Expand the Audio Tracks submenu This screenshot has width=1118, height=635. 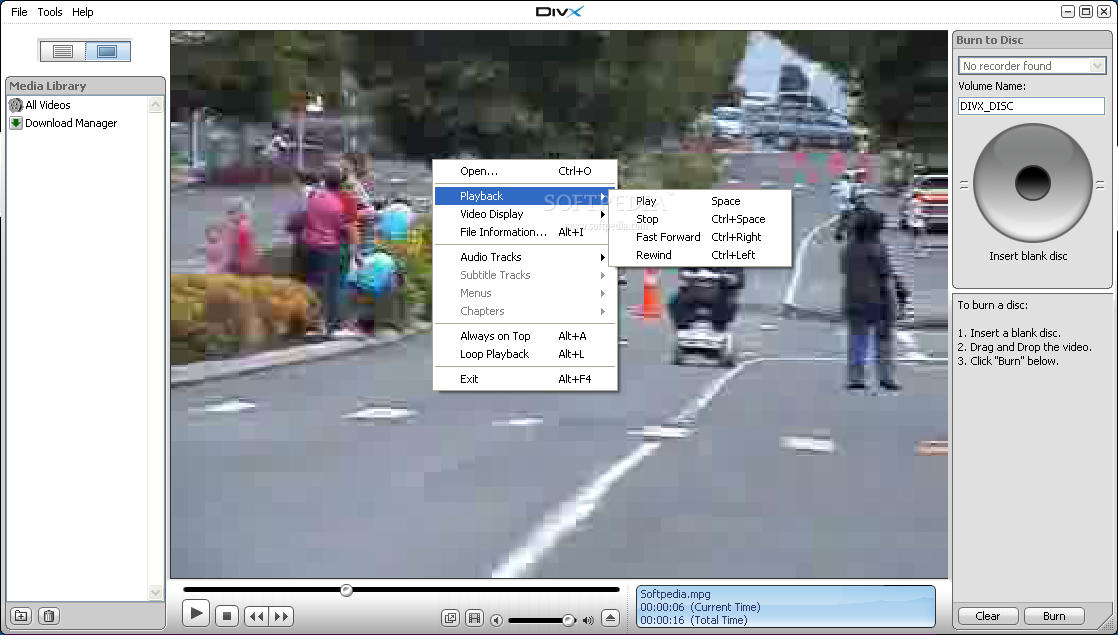525,257
